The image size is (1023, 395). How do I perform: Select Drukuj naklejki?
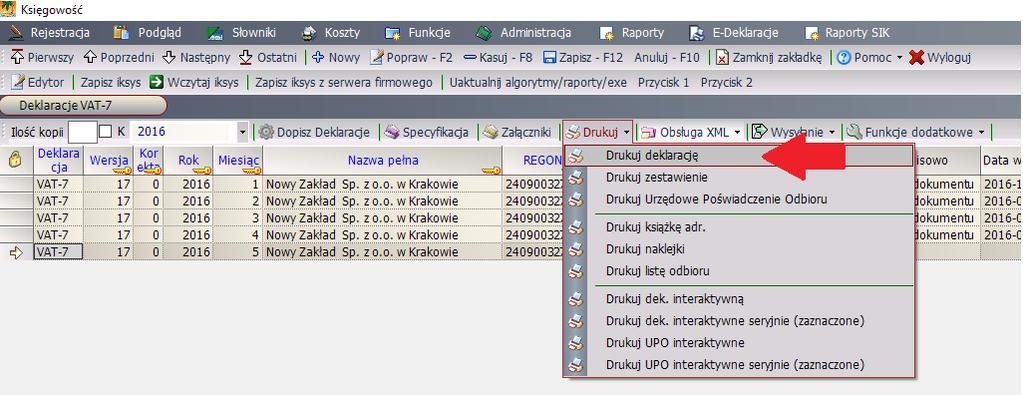(739, 249)
